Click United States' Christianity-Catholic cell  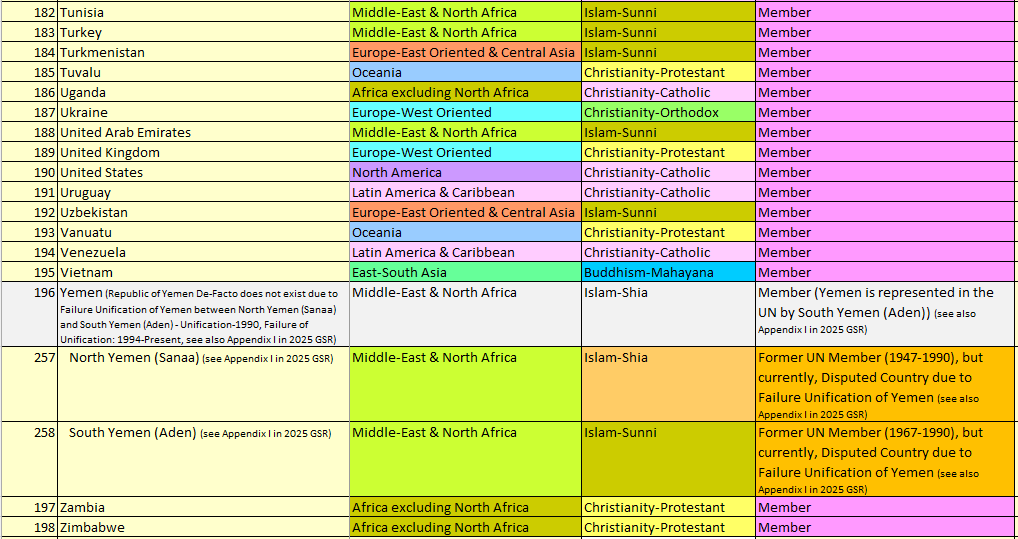coord(669,172)
